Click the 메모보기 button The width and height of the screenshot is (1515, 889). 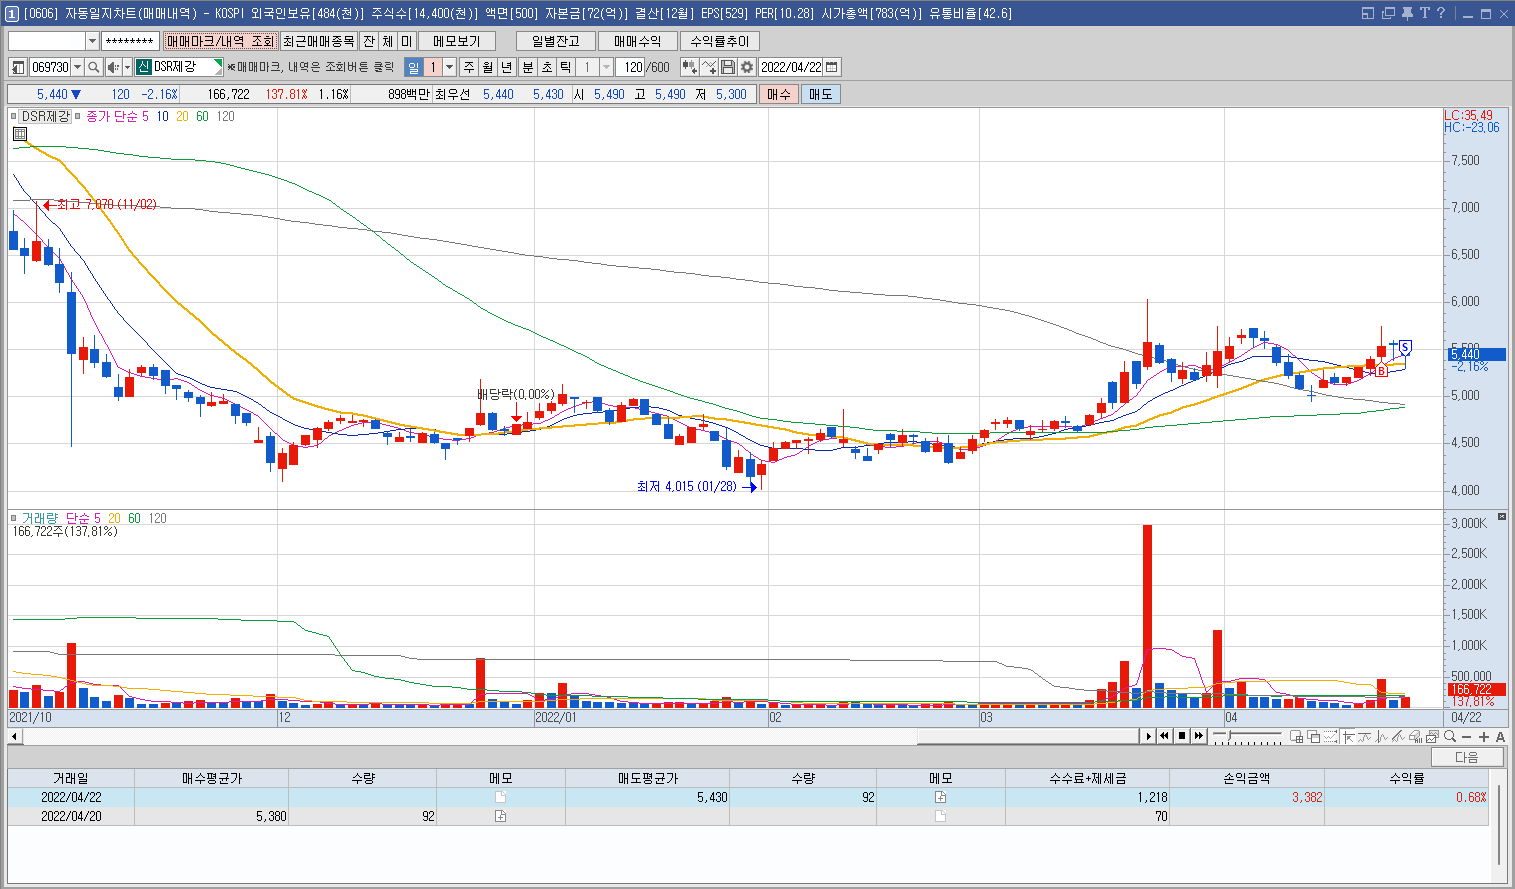click(457, 41)
